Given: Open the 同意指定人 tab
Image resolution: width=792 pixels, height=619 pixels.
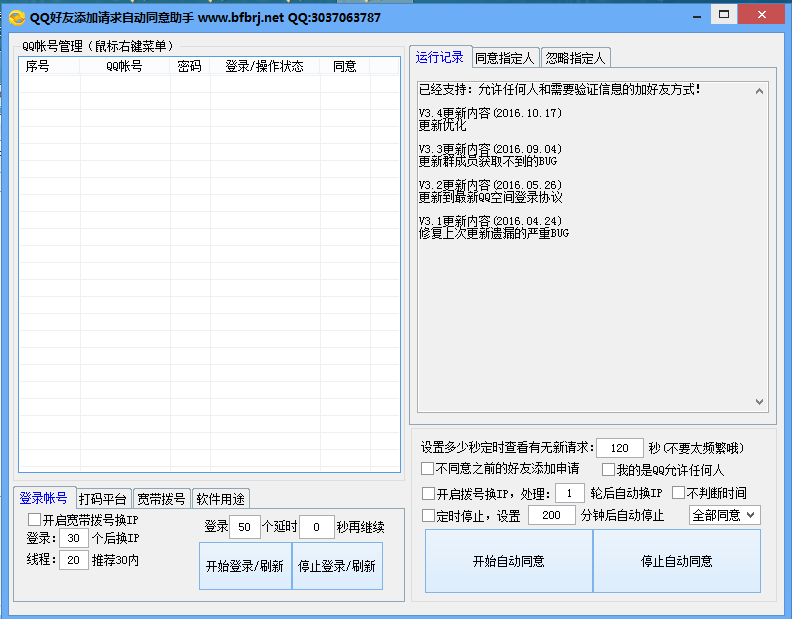Looking at the screenshot, I should tap(505, 58).
